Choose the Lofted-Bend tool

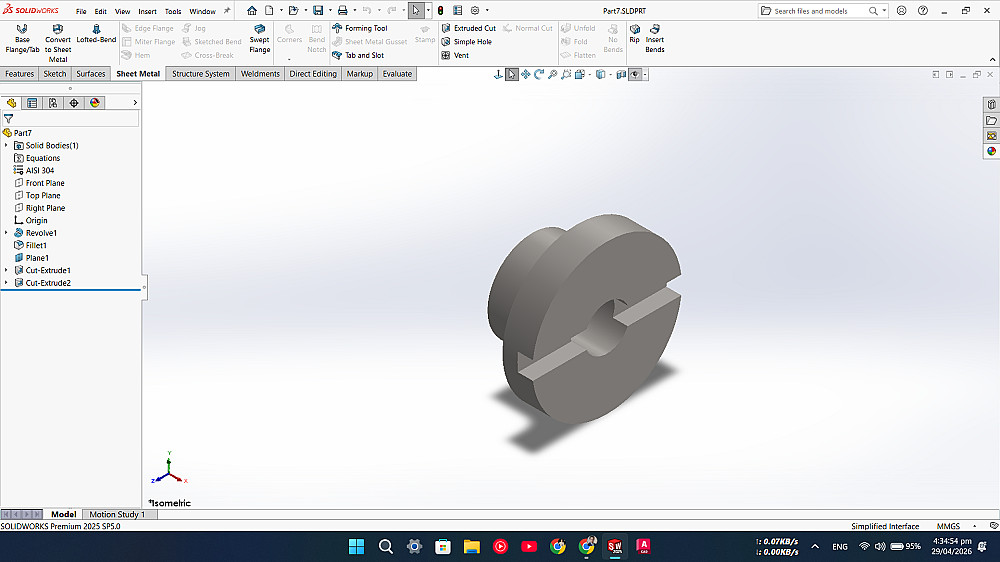tap(96, 34)
